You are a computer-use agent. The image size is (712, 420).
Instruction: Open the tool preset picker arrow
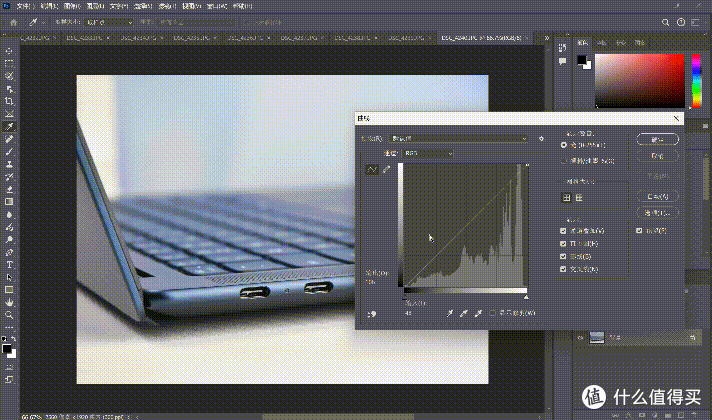pyautogui.click(x=43, y=22)
